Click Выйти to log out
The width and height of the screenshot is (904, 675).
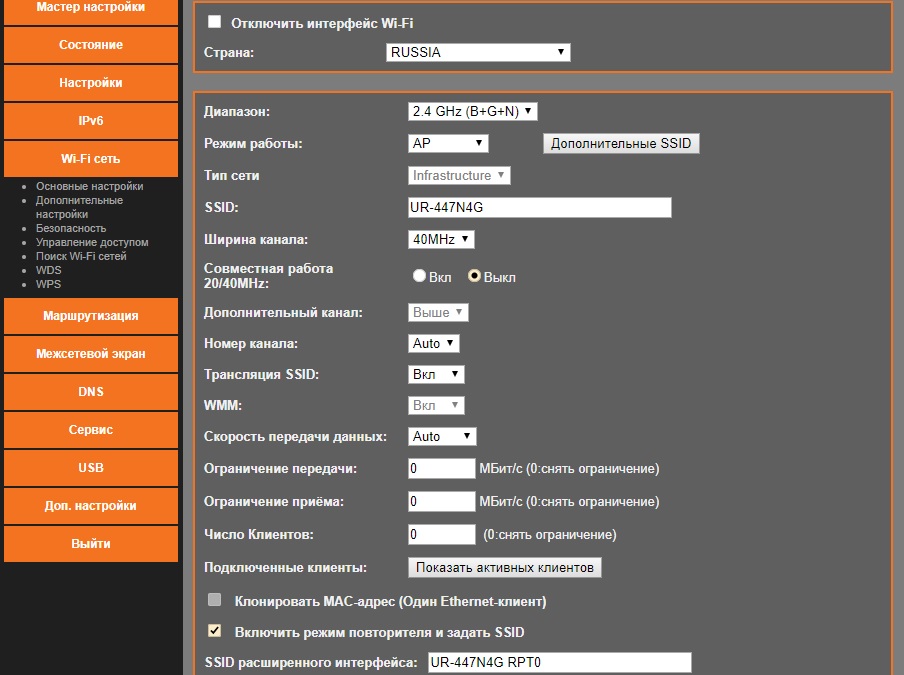91,544
